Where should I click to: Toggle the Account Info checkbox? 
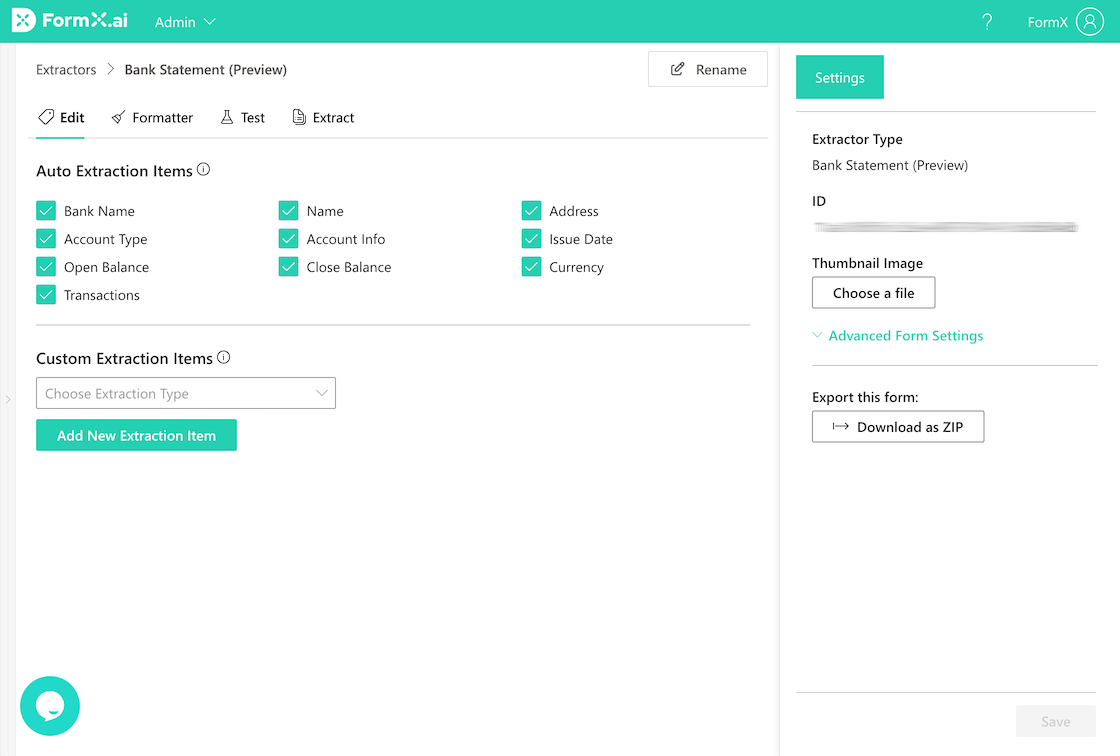(x=289, y=238)
